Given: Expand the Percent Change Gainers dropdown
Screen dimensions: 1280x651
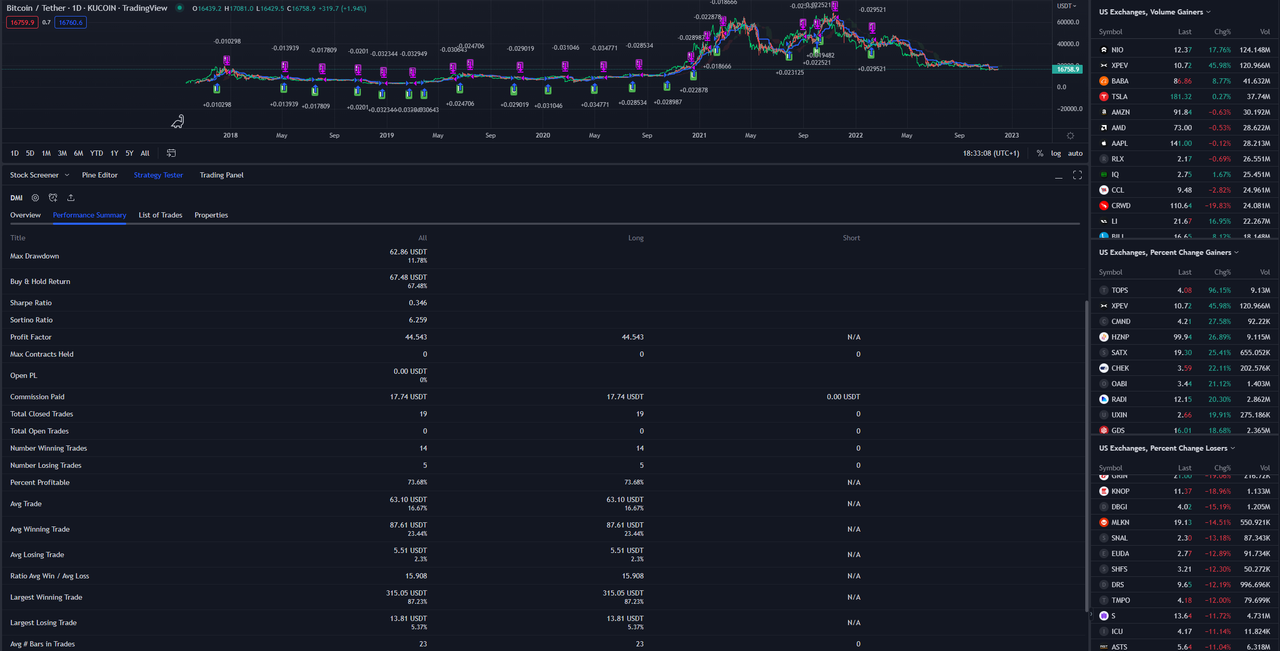Looking at the screenshot, I should pyautogui.click(x=1236, y=252).
